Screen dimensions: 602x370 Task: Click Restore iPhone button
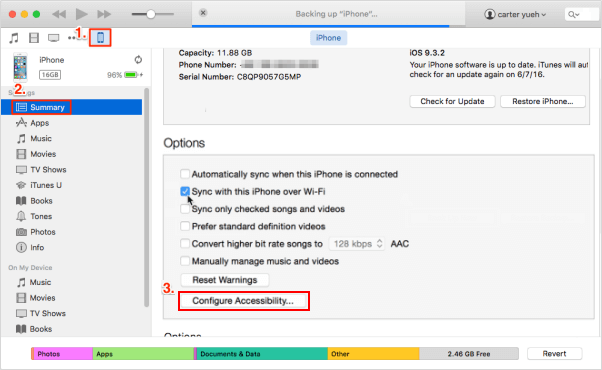[x=542, y=101]
